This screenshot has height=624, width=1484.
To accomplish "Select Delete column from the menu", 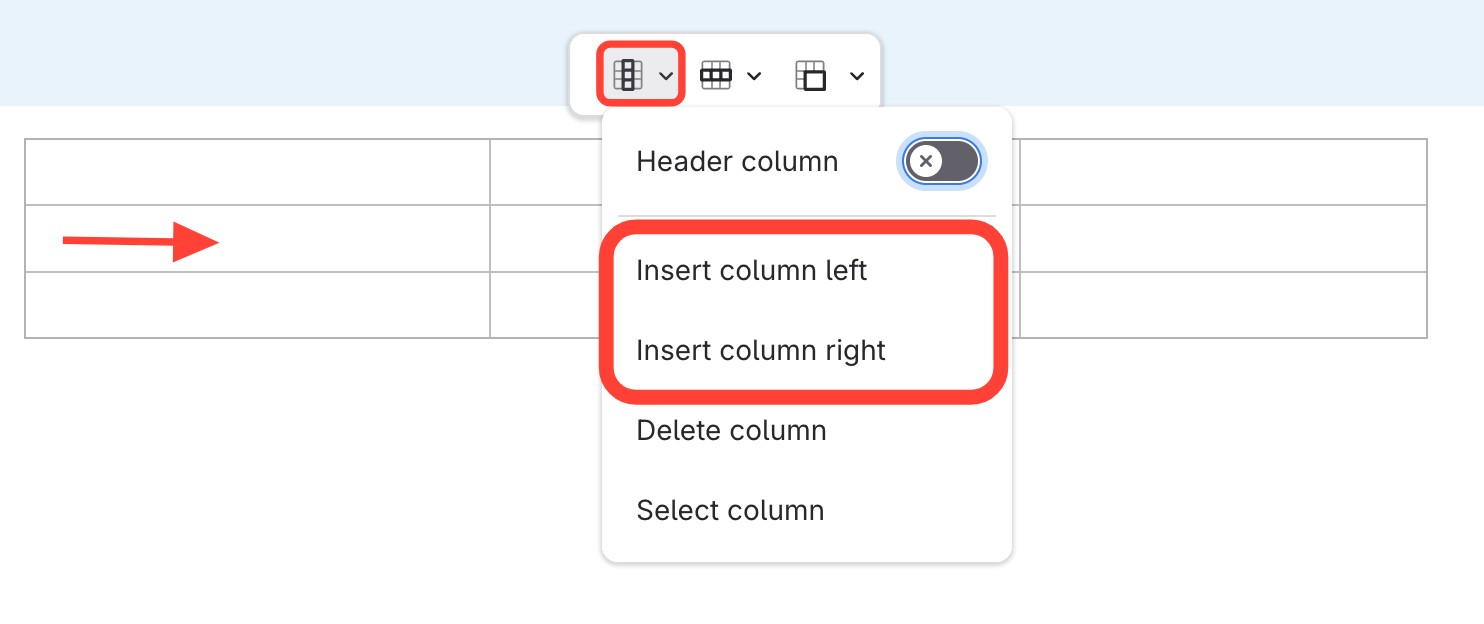I will 731,431.
